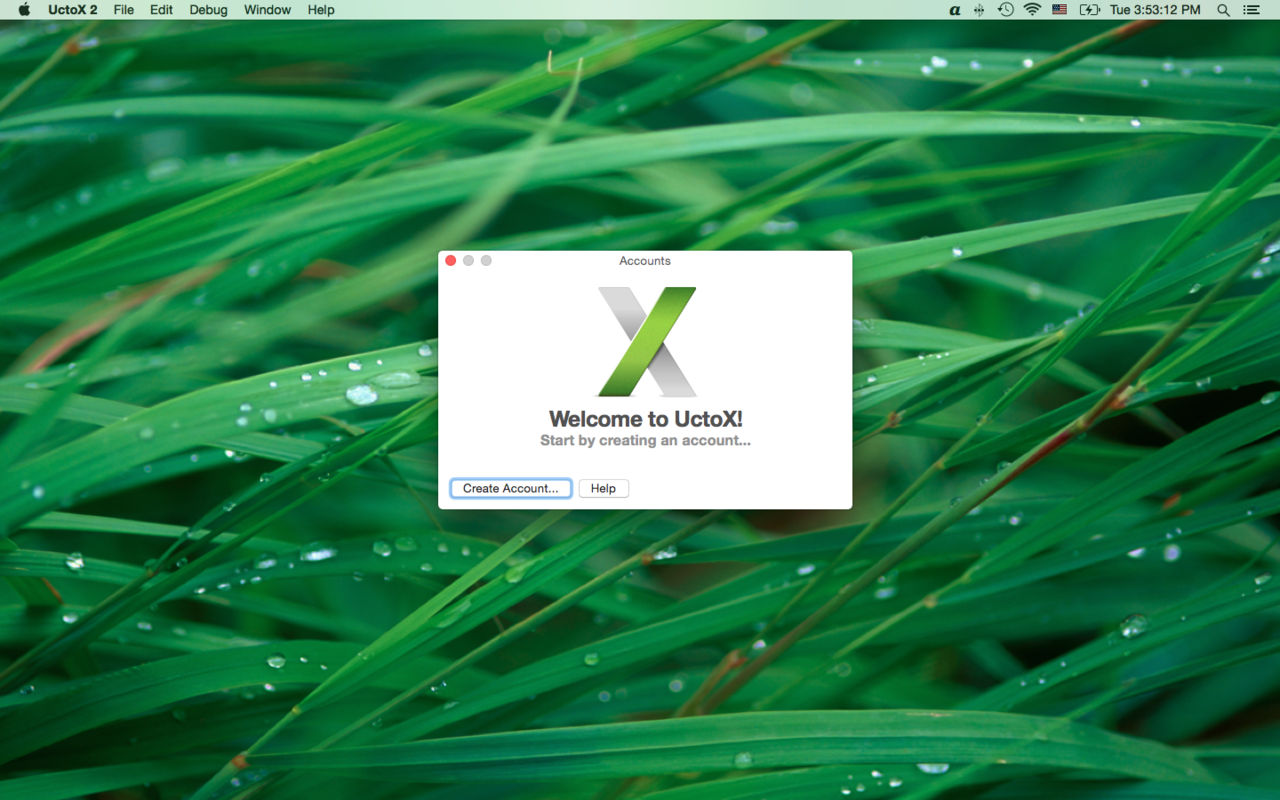Open the File menu

click(x=124, y=10)
